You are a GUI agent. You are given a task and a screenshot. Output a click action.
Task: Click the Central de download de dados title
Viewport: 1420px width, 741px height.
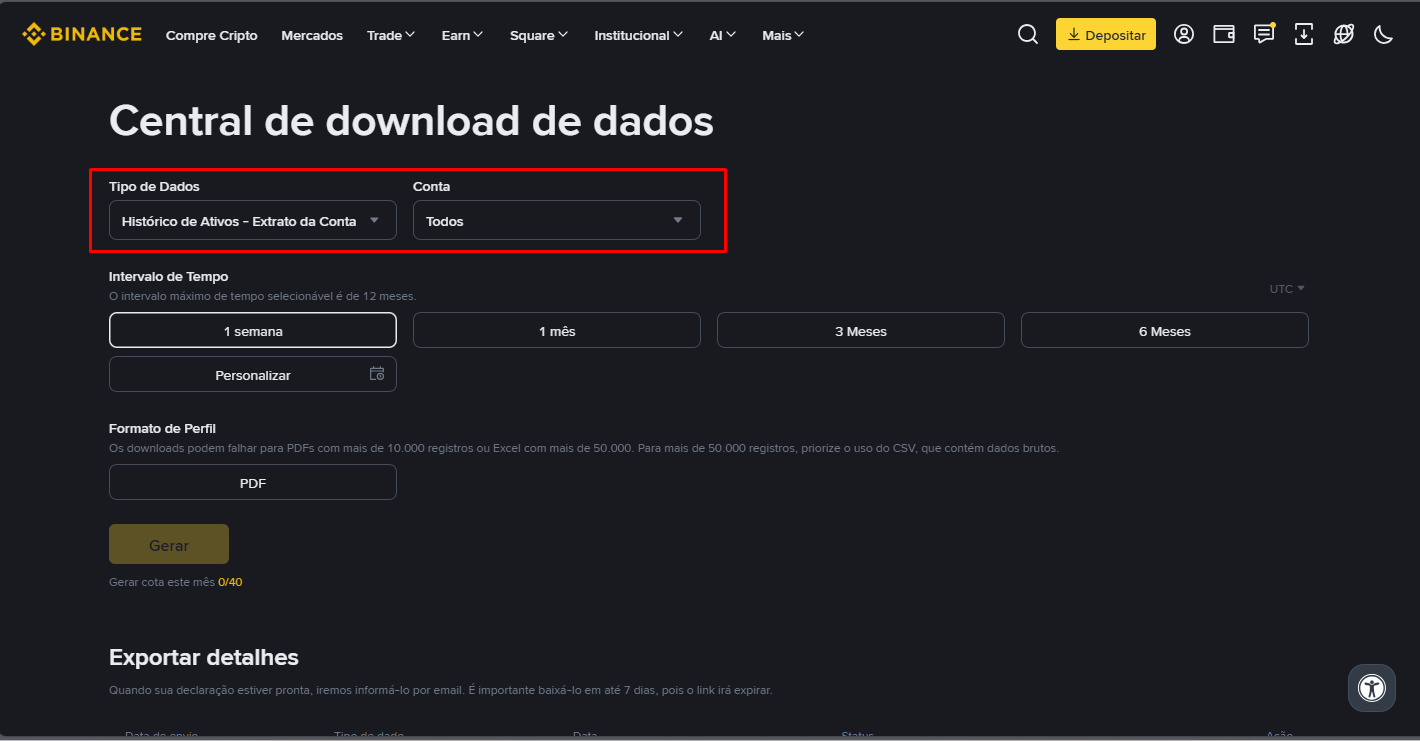(x=411, y=122)
